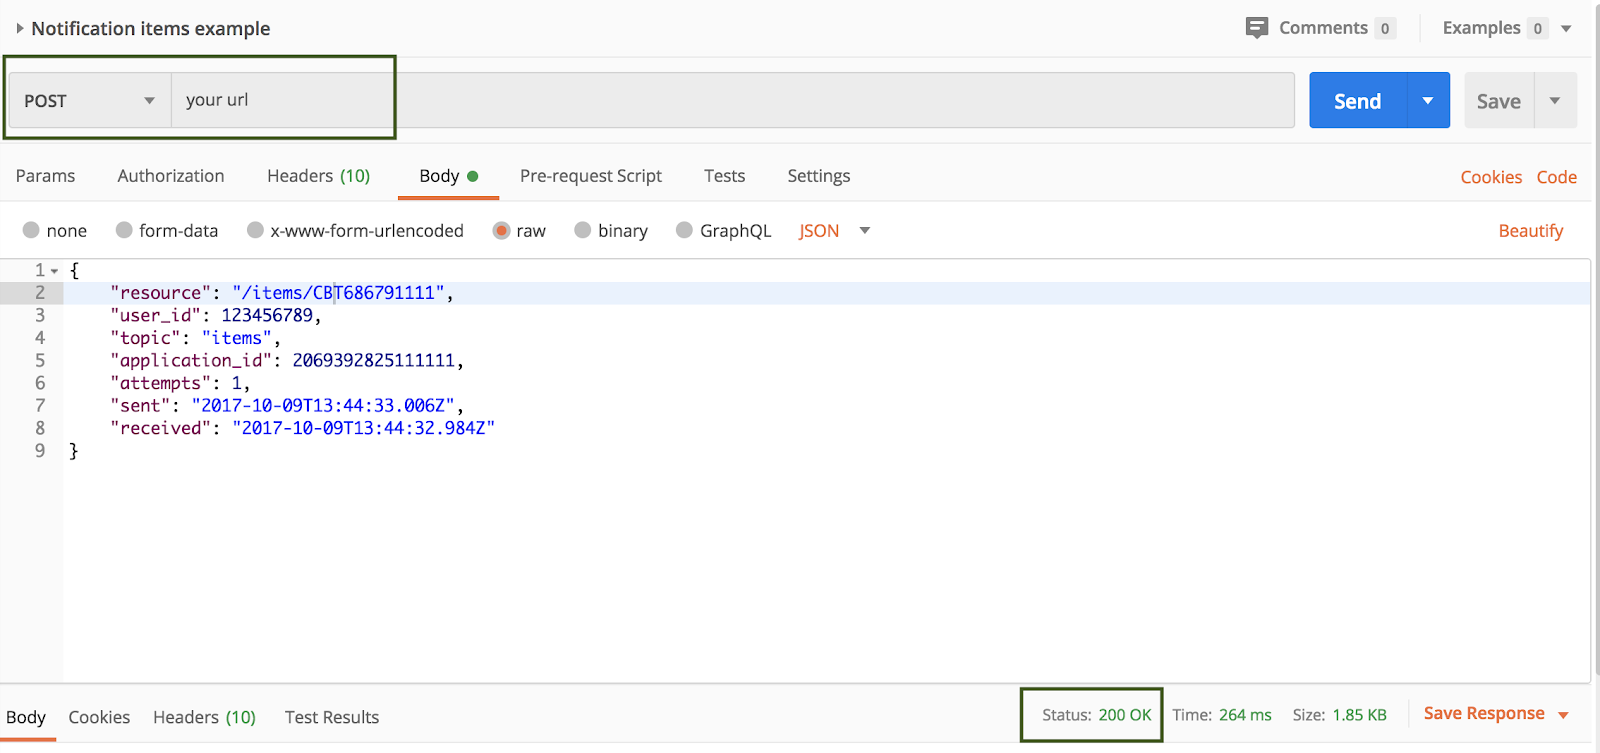Open the response Body tab
Image resolution: width=1600 pixels, height=753 pixels.
coord(26,717)
